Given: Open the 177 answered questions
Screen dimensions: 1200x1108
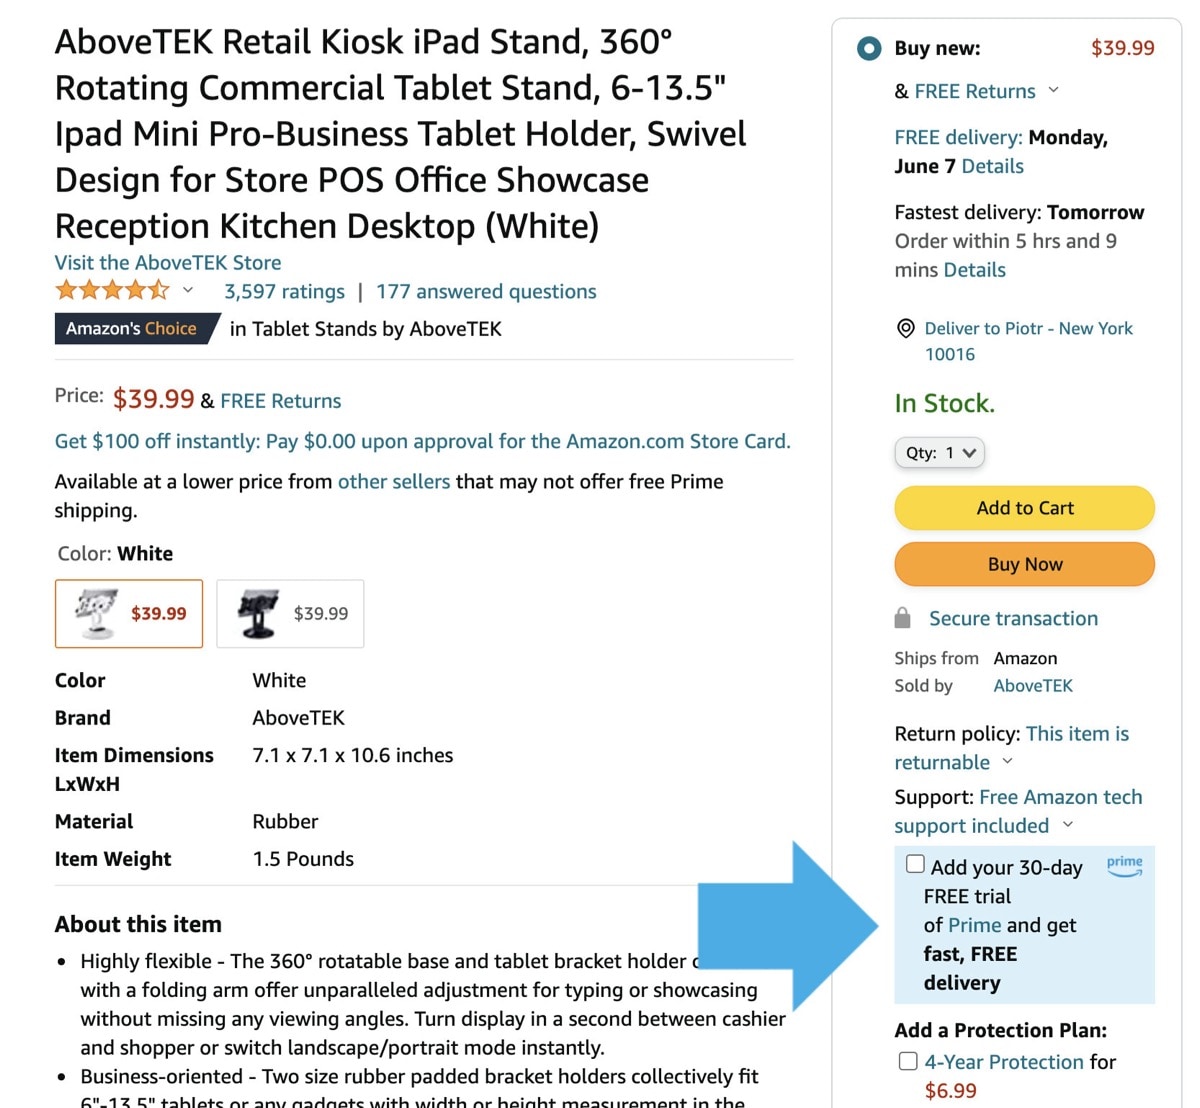Looking at the screenshot, I should (x=486, y=291).
